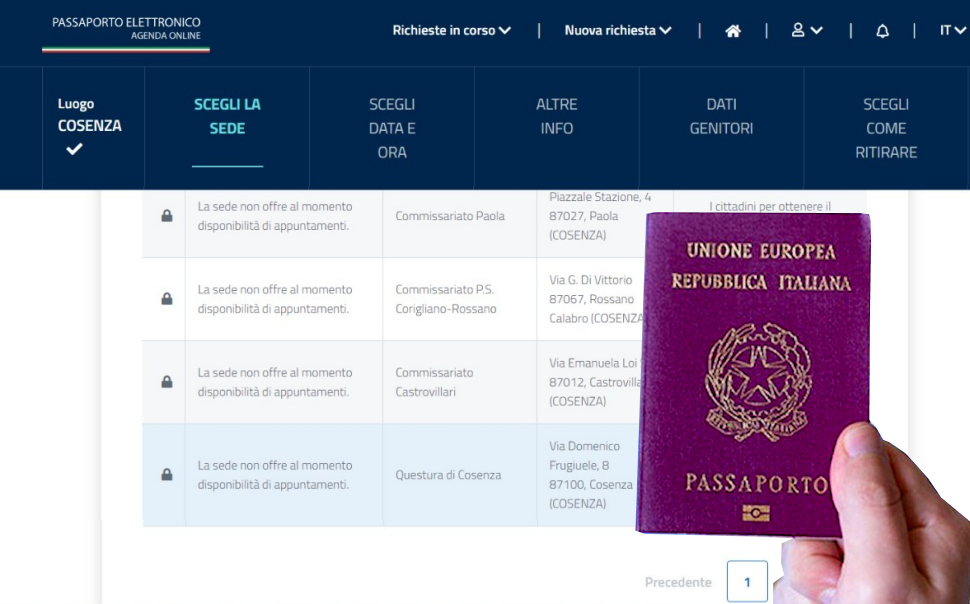The width and height of the screenshot is (970, 604).
Task: Switch to the Scegli Data e Ora step
Action: (x=391, y=127)
